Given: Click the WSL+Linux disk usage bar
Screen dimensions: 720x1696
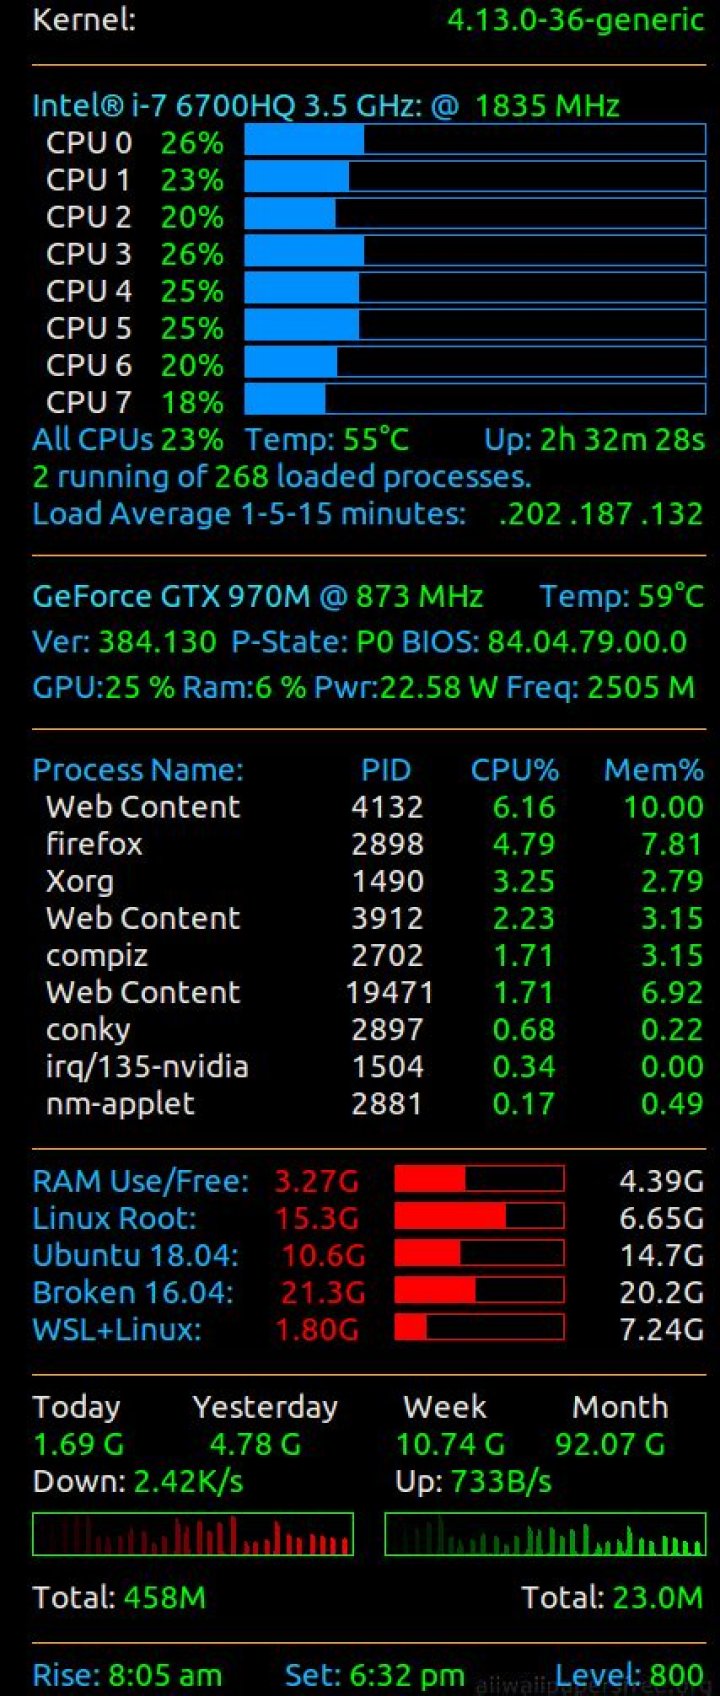Looking at the screenshot, I should click(479, 1327).
